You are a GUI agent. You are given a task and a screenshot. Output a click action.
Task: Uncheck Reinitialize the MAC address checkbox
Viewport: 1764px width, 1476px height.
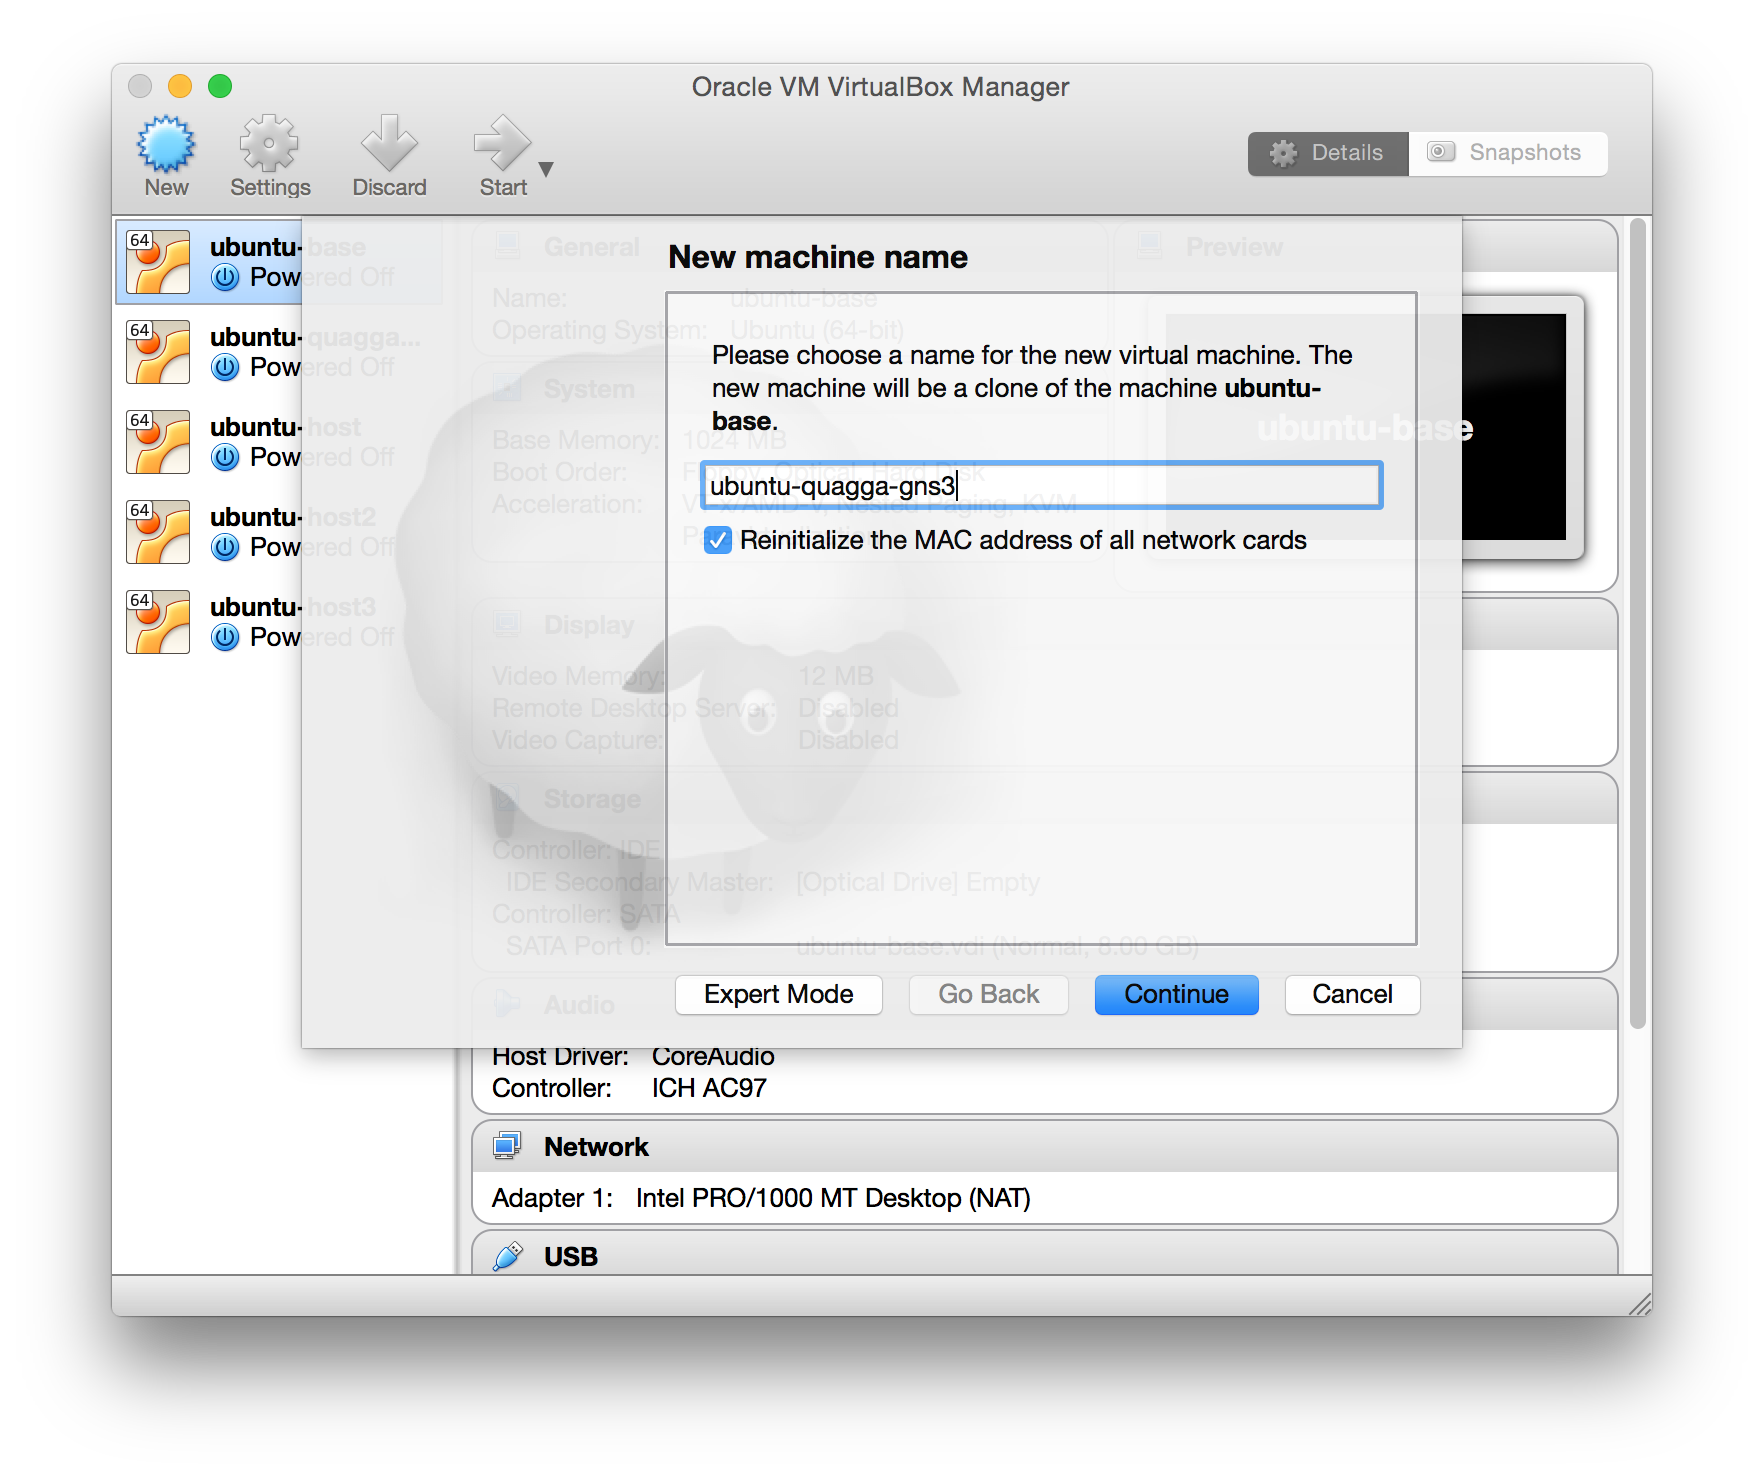coord(718,541)
